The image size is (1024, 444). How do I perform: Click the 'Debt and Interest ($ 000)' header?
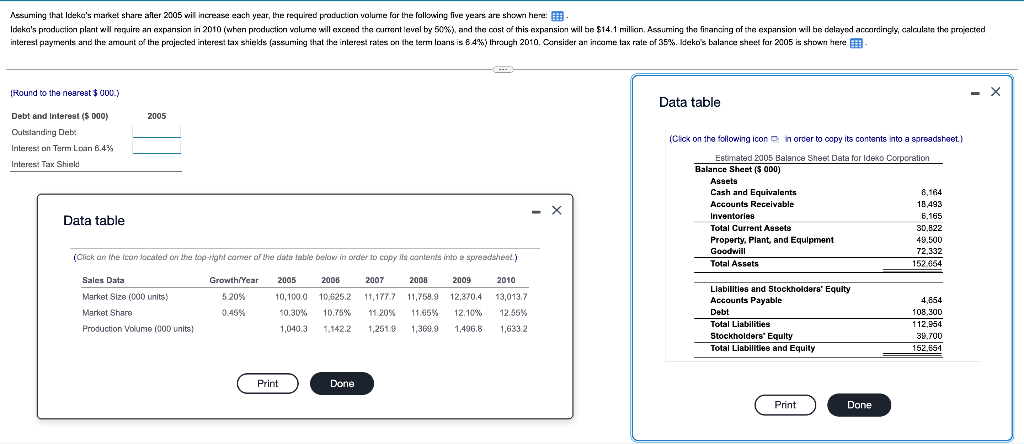pos(60,116)
